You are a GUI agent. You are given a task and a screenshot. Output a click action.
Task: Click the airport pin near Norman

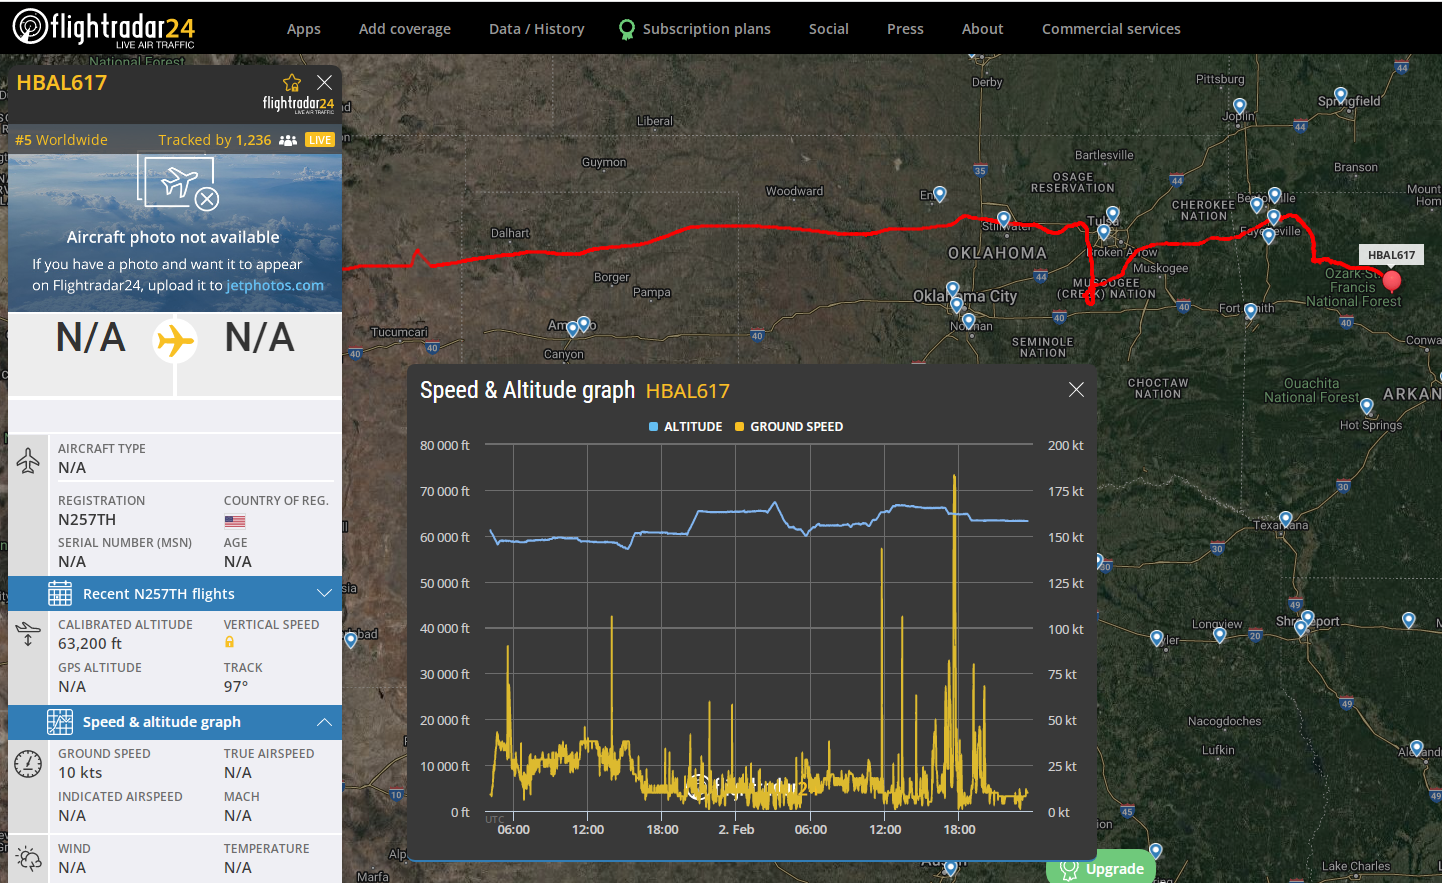968,321
